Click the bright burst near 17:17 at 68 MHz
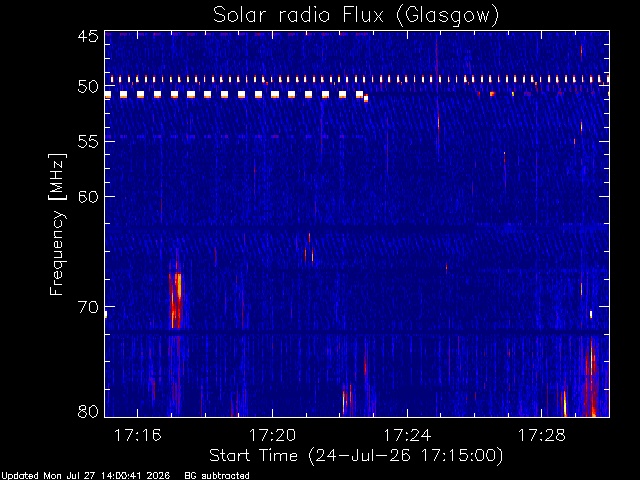640x480 pixels. (x=176, y=300)
